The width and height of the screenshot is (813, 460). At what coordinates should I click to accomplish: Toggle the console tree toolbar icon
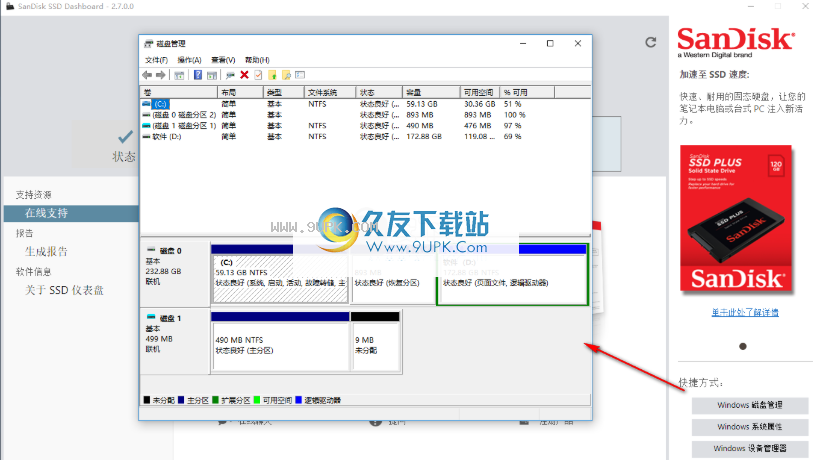coord(179,75)
